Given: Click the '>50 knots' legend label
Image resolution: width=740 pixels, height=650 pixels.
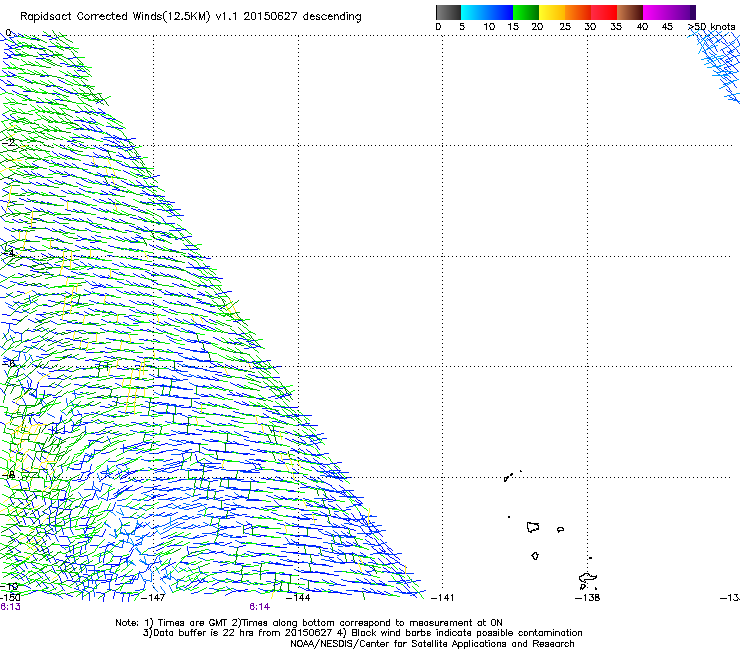Looking at the screenshot, I should (x=711, y=27).
